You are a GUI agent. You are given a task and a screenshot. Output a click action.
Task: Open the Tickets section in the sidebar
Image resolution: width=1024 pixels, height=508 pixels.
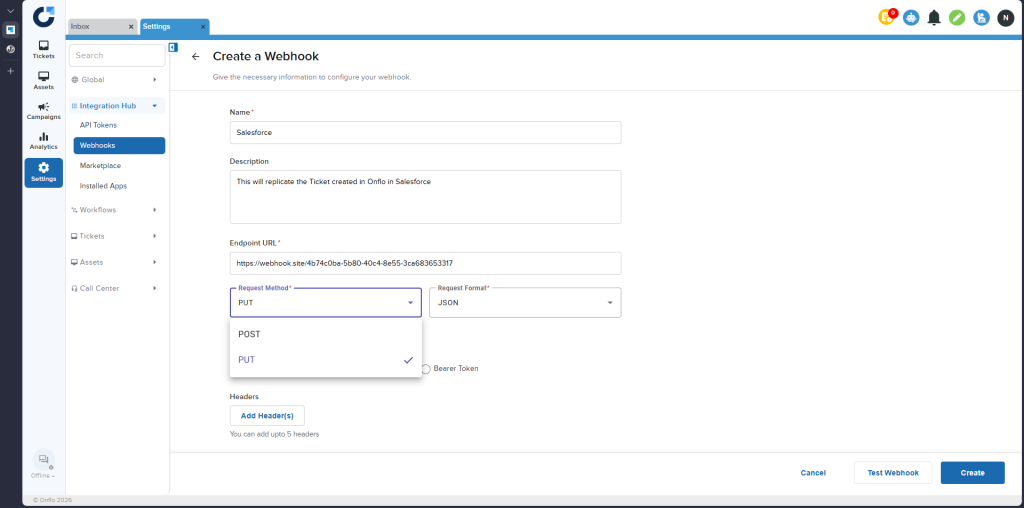44,50
